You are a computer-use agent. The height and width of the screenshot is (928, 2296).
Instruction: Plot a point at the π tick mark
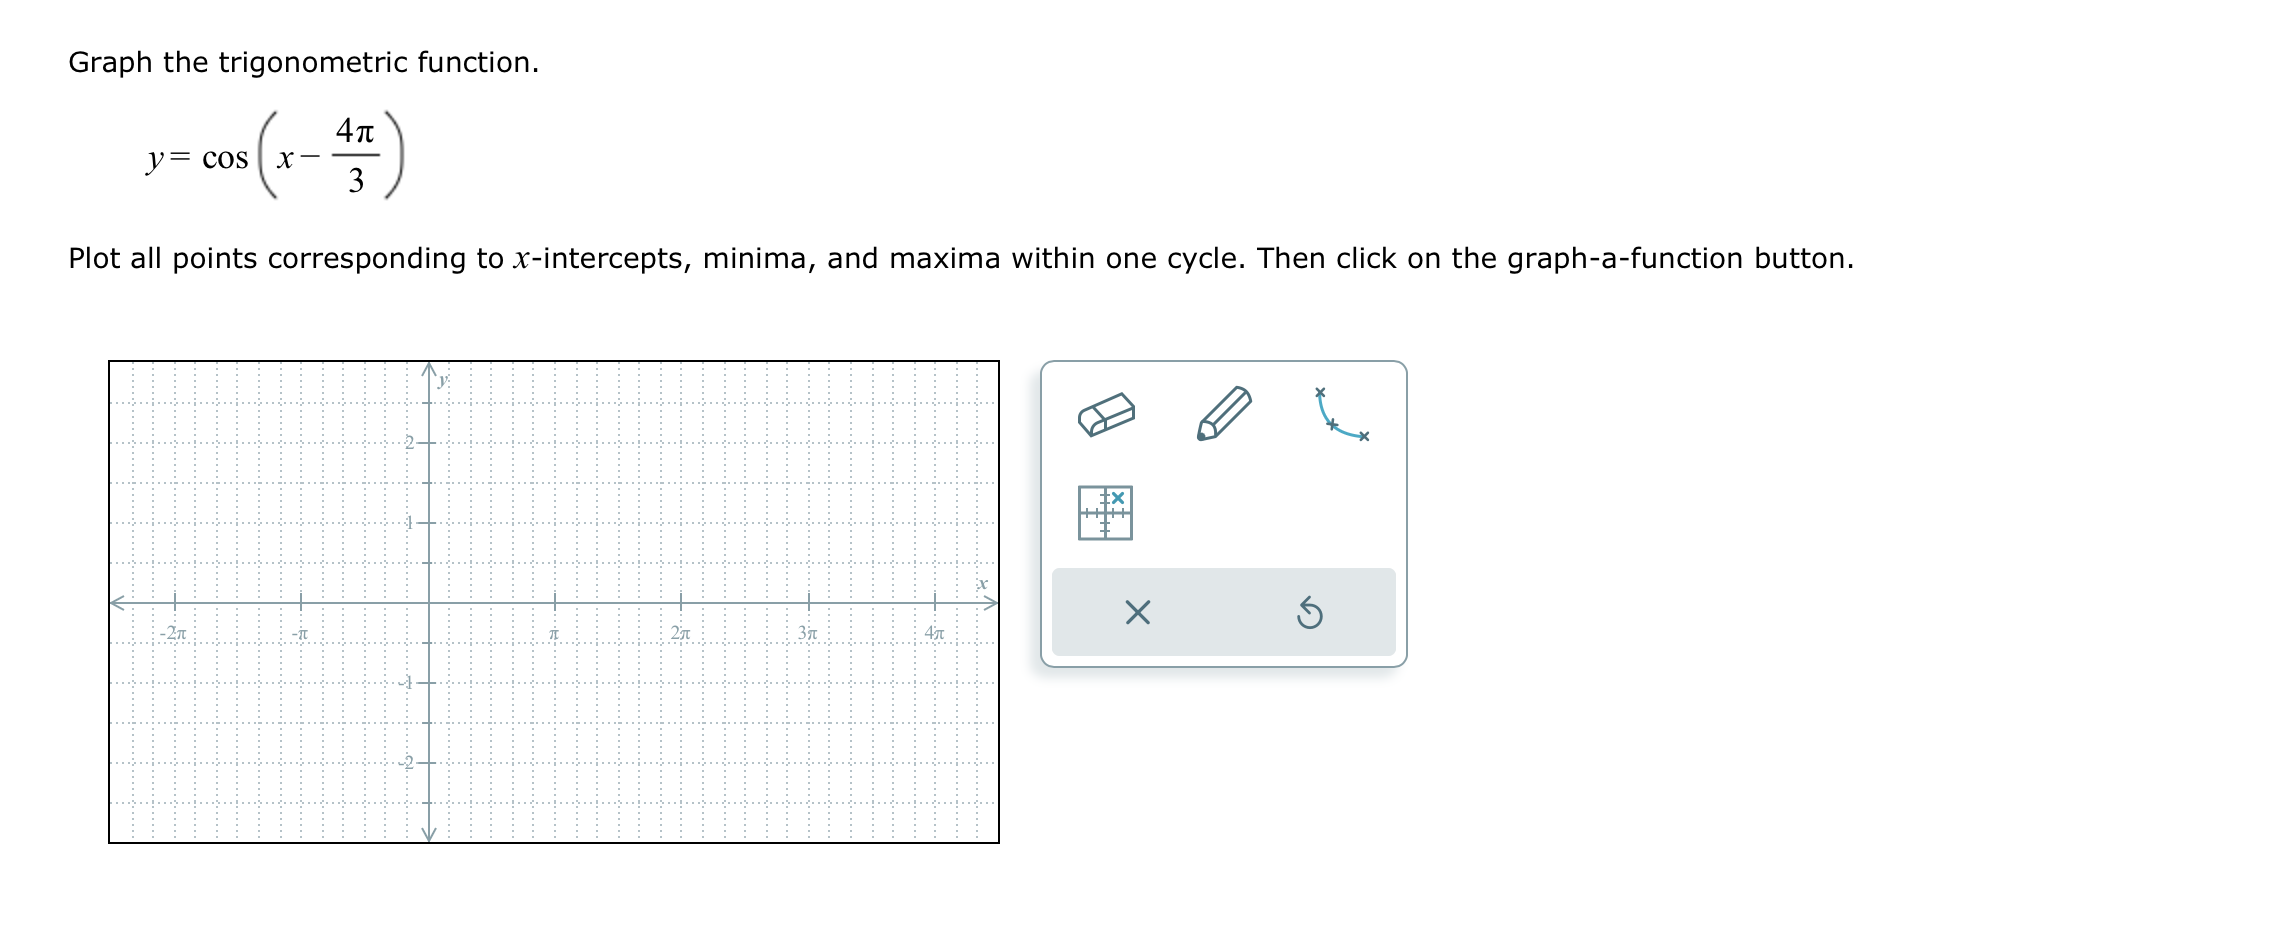tap(555, 605)
